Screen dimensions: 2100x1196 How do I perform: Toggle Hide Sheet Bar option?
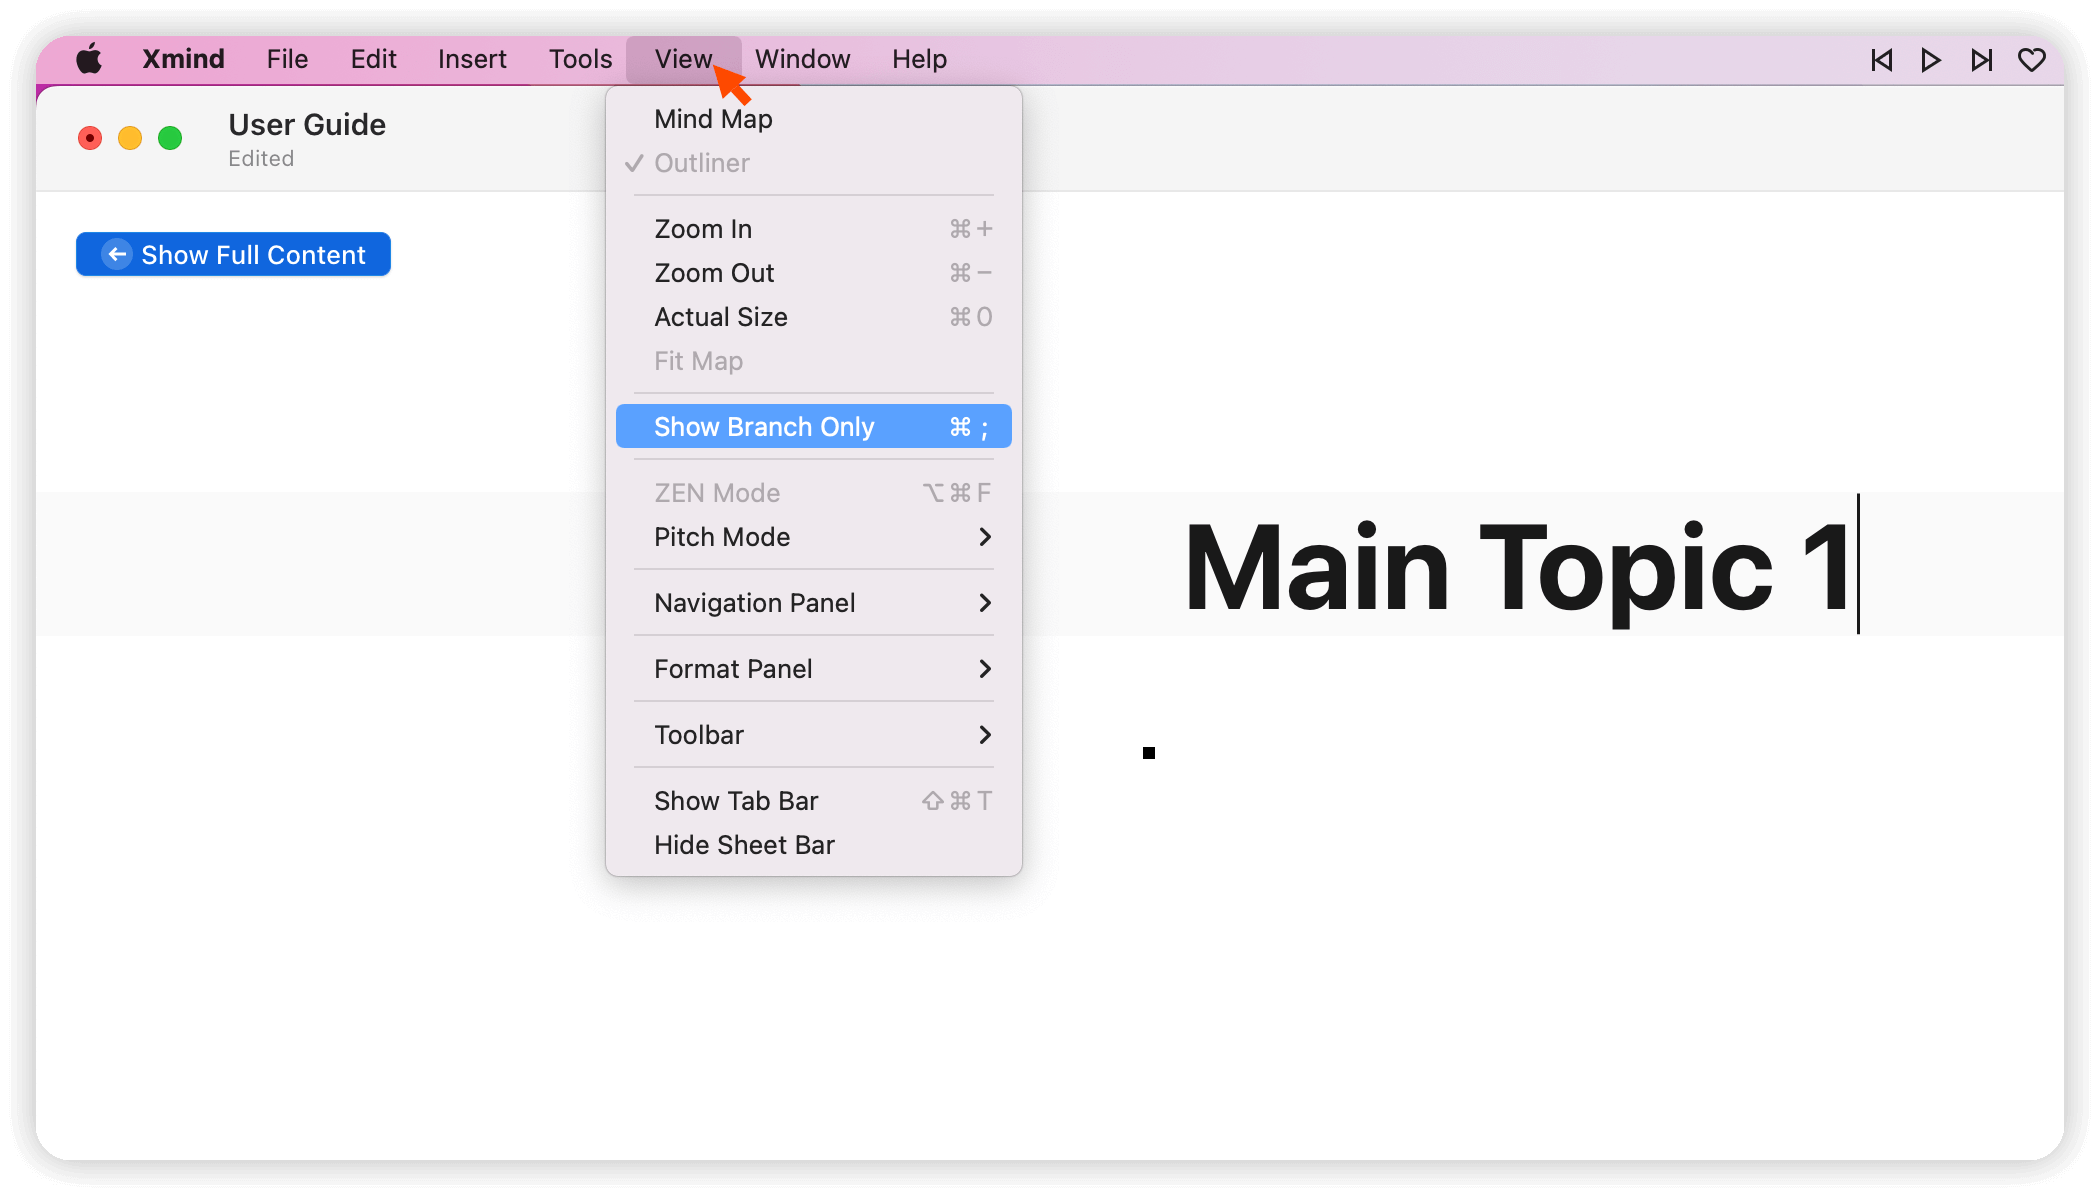pyautogui.click(x=744, y=845)
